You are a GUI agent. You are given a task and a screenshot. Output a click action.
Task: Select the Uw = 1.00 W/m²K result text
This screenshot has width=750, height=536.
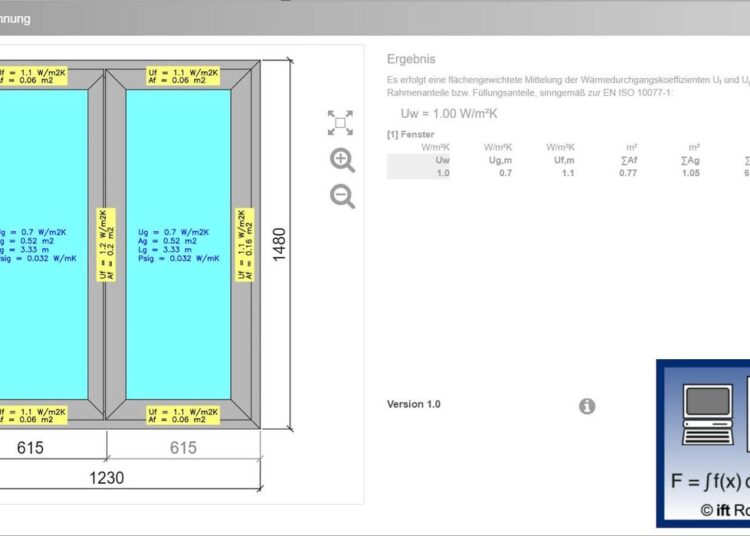(x=449, y=114)
